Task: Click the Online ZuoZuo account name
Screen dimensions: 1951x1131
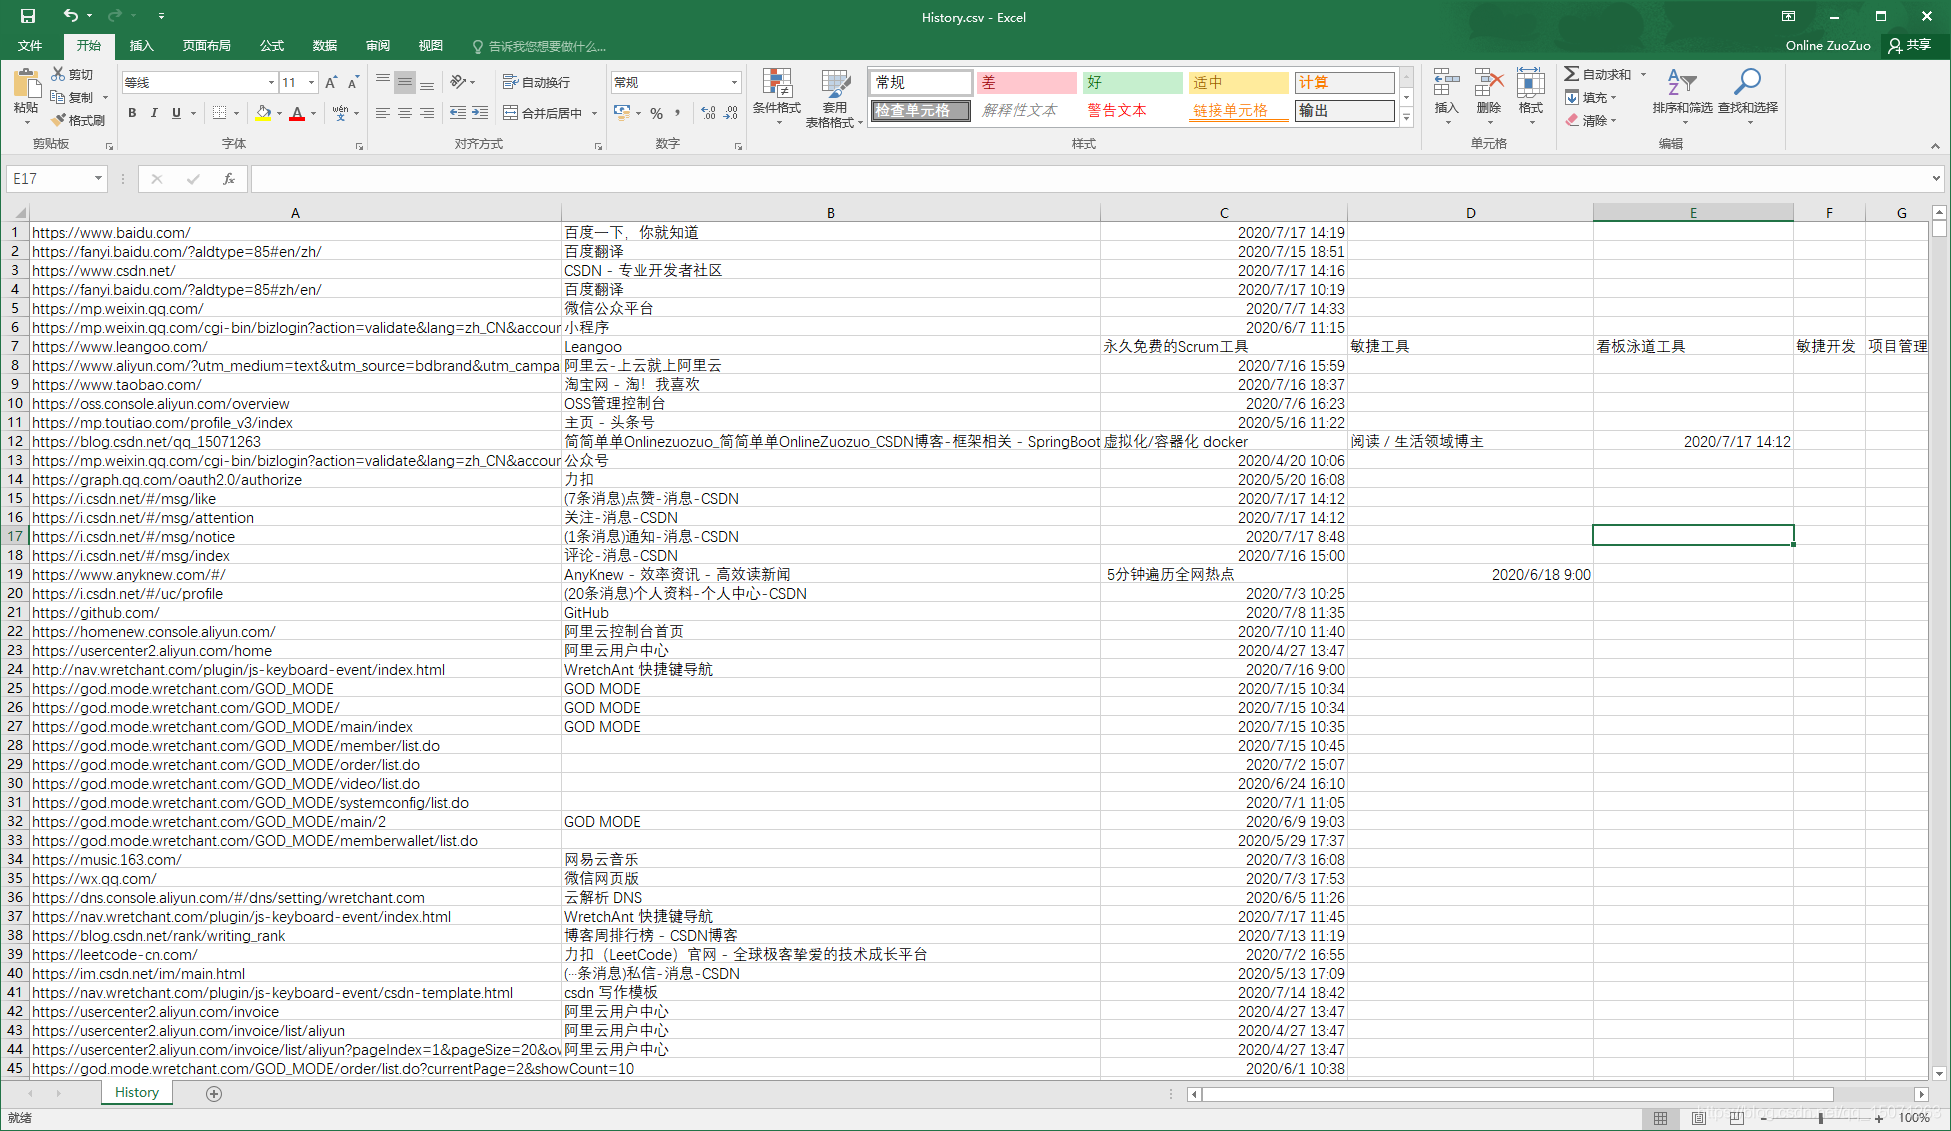Action: (x=1828, y=45)
